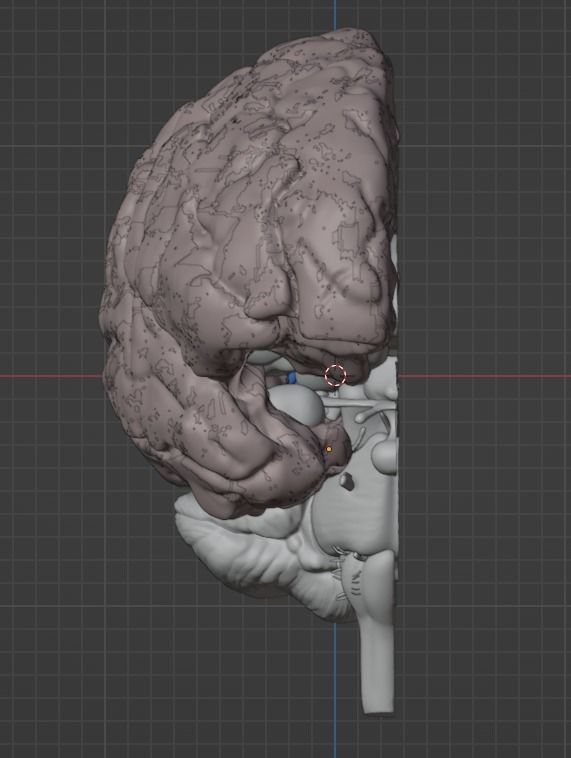Select the gray spinal cord stem
Screen dimensions: 571x758
point(378,667)
